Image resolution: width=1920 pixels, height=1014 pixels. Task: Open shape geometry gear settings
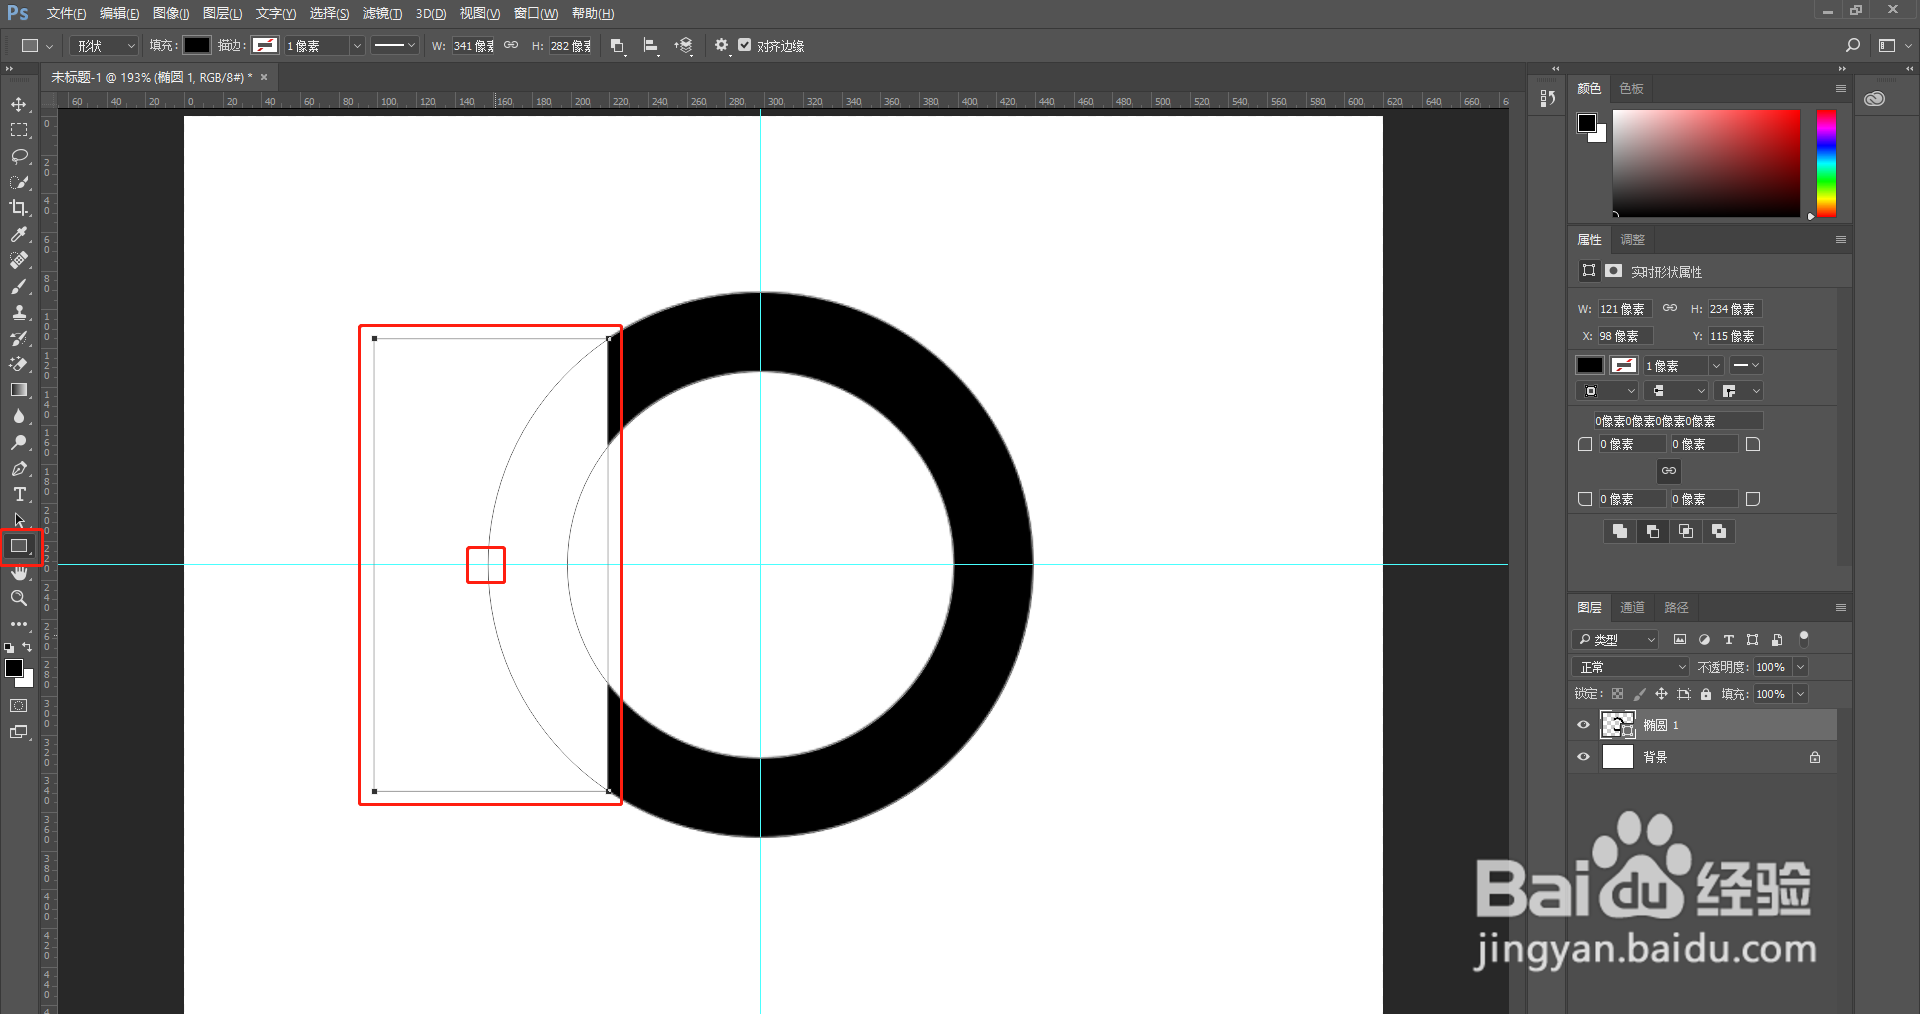tap(721, 45)
